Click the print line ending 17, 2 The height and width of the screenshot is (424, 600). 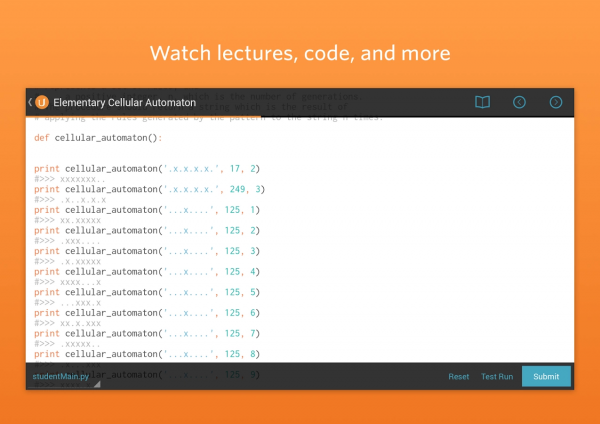pos(147,169)
